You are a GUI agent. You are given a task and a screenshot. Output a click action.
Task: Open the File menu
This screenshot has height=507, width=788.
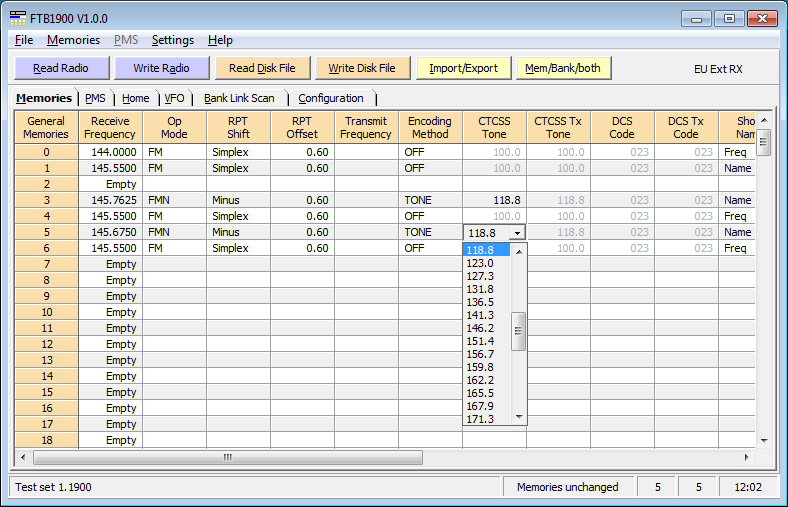point(24,40)
